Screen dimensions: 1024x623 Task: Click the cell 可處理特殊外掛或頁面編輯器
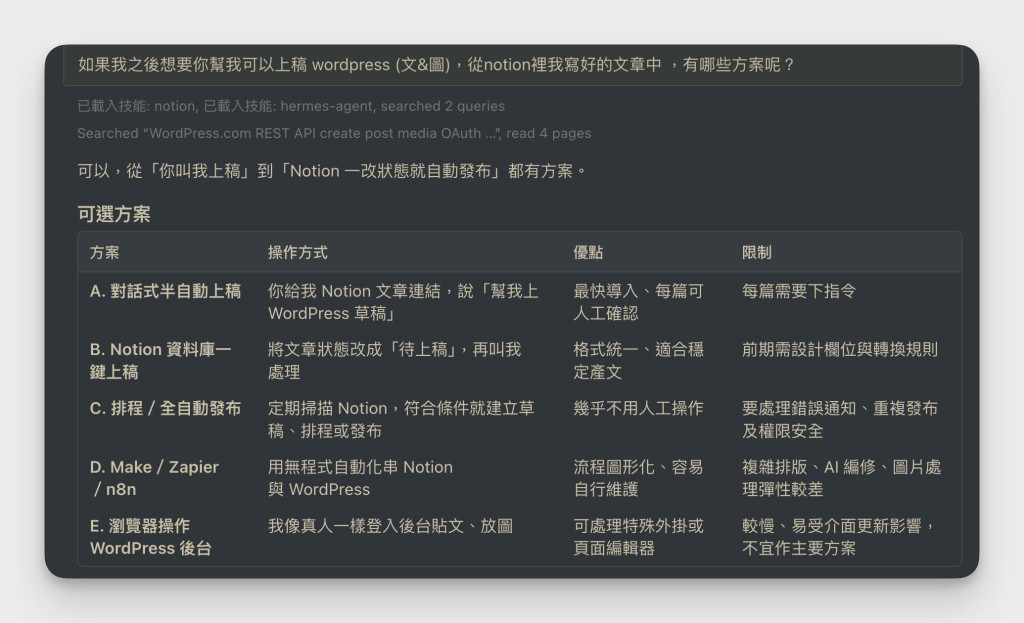tap(638, 537)
